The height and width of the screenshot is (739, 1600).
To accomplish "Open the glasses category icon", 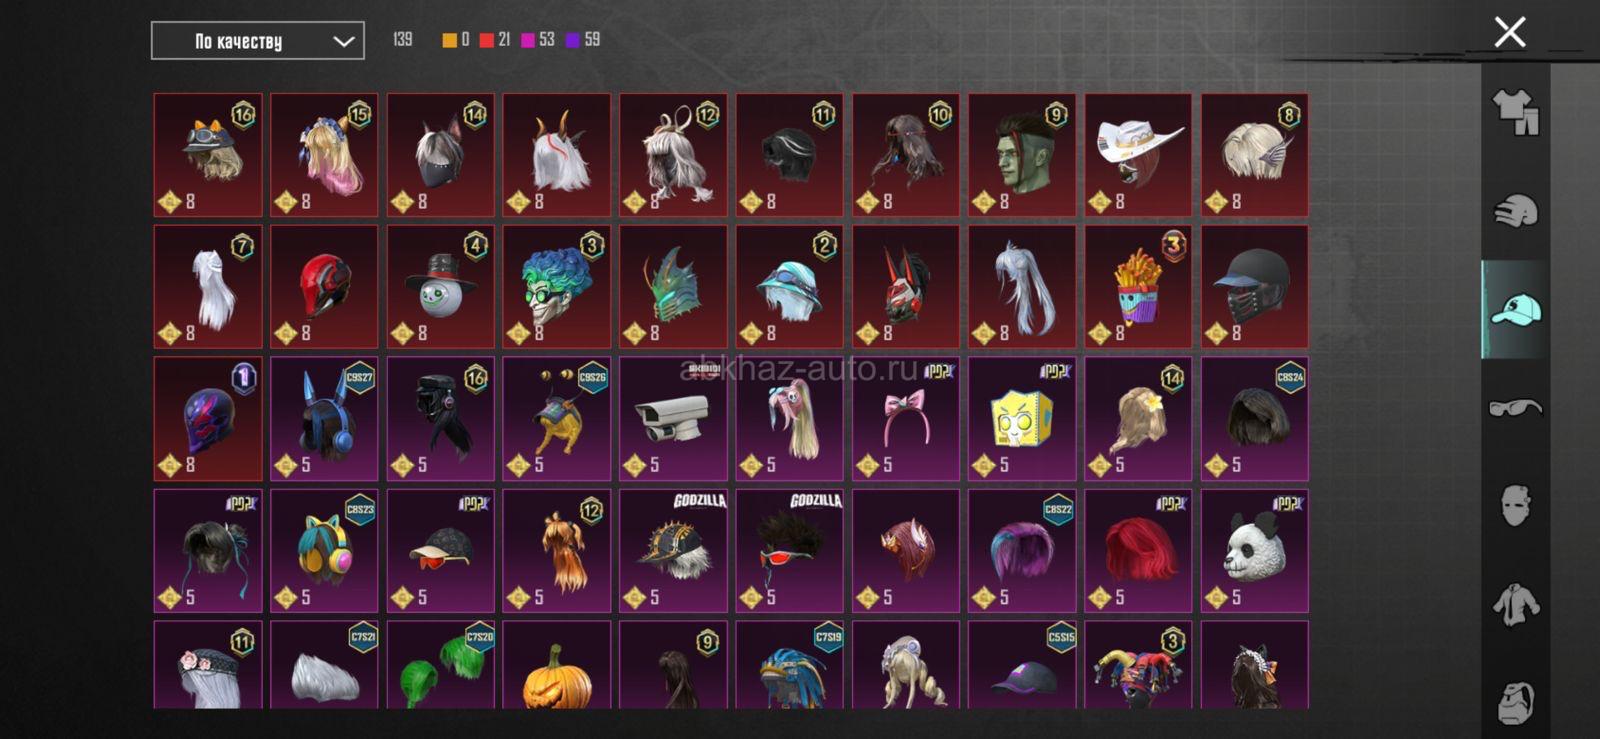I will 1516,407.
